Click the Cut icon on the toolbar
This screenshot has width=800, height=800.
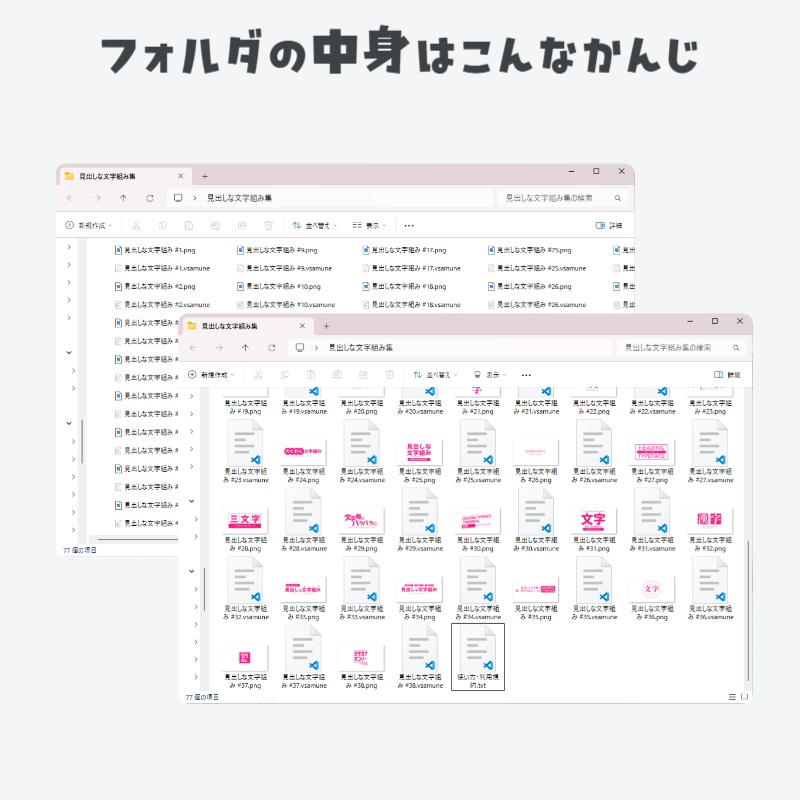[258, 374]
